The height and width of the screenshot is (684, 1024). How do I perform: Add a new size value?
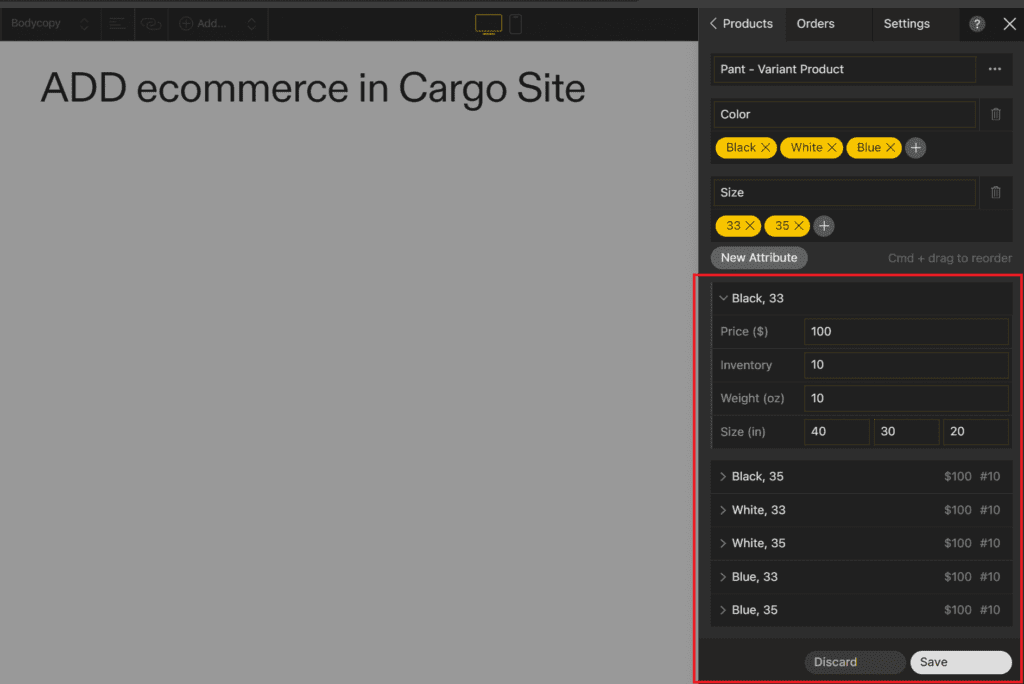pos(824,226)
